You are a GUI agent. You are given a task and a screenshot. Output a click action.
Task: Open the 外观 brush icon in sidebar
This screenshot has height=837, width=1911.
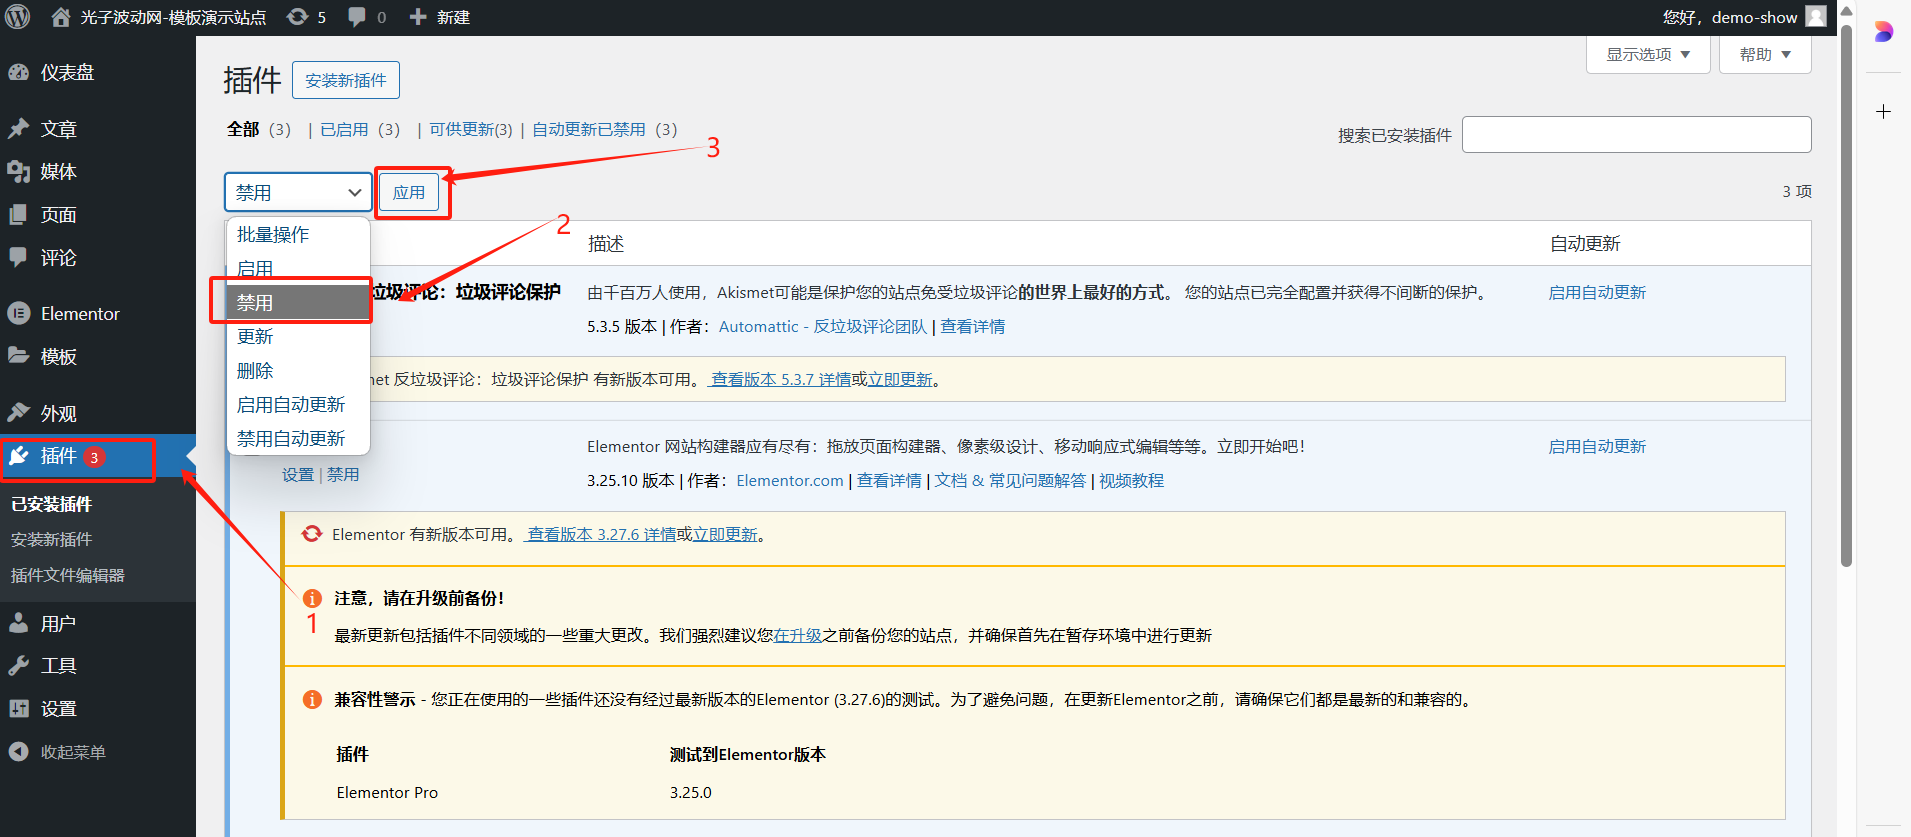(19, 413)
